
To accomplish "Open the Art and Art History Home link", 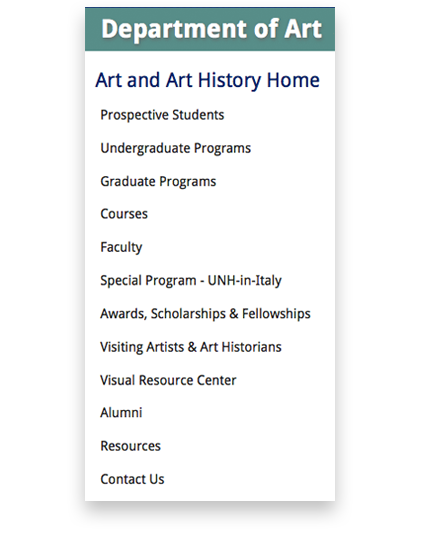I will [x=207, y=81].
